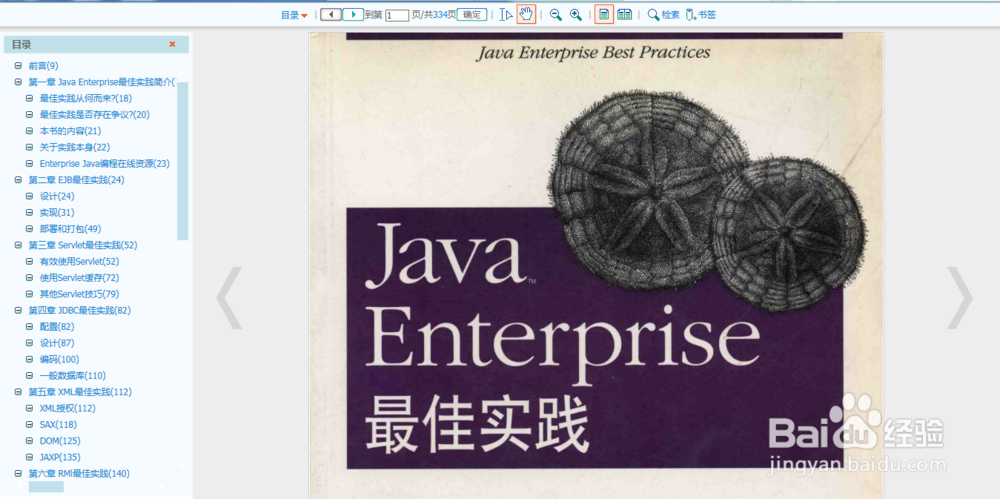Open the 检索 search tool
Image resolution: width=1000 pixels, height=499 pixels.
pos(663,15)
